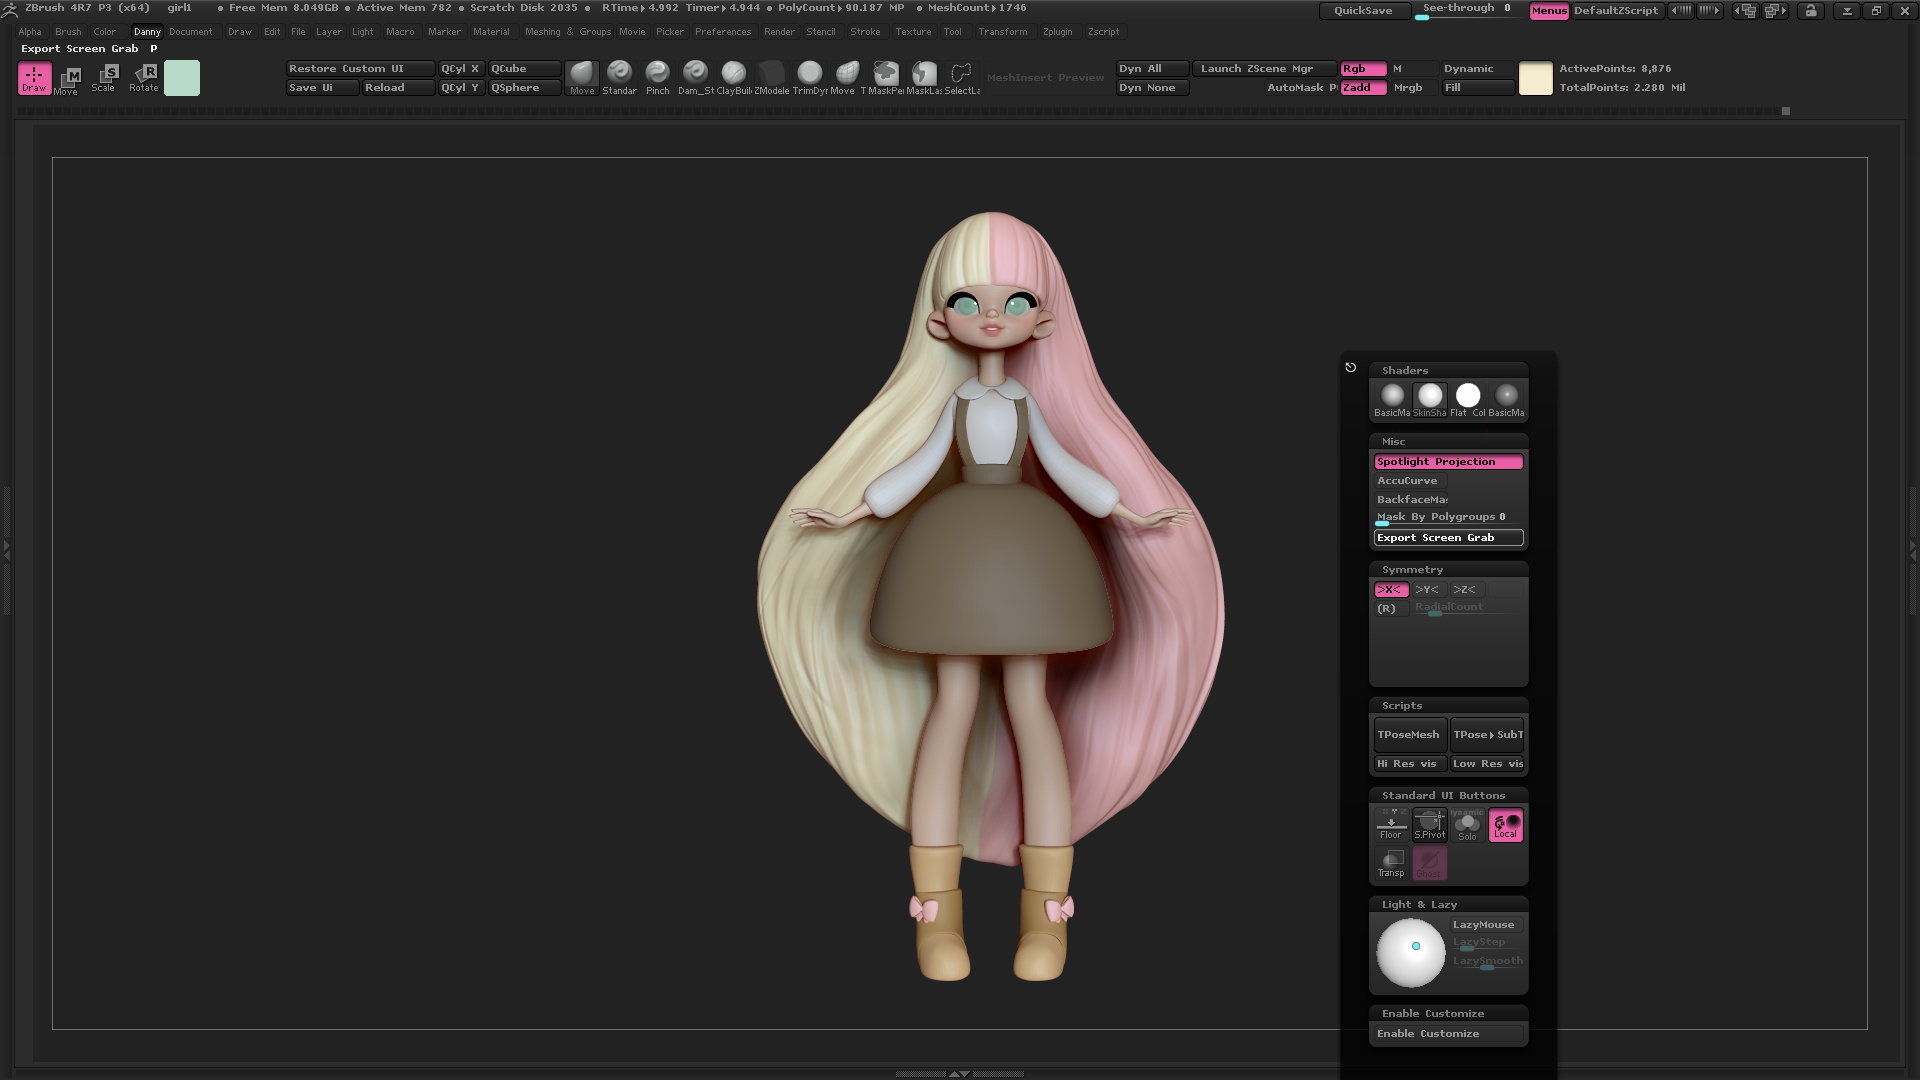Screen dimensions: 1920x1080
Task: Collapse the Scripts section header
Action: 1448,705
